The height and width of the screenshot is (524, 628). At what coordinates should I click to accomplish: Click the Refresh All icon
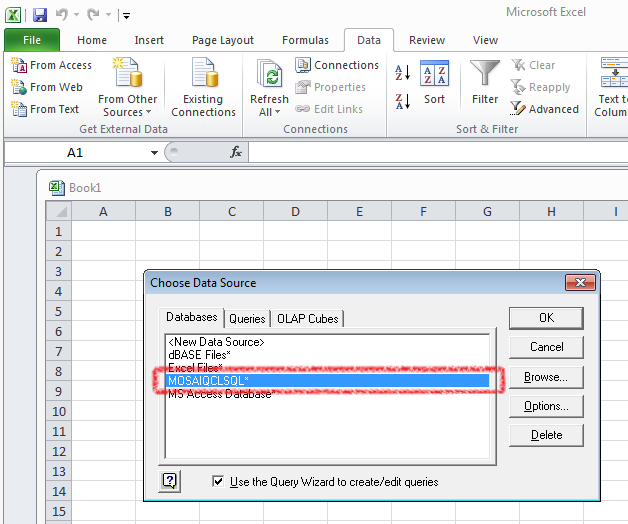(270, 74)
